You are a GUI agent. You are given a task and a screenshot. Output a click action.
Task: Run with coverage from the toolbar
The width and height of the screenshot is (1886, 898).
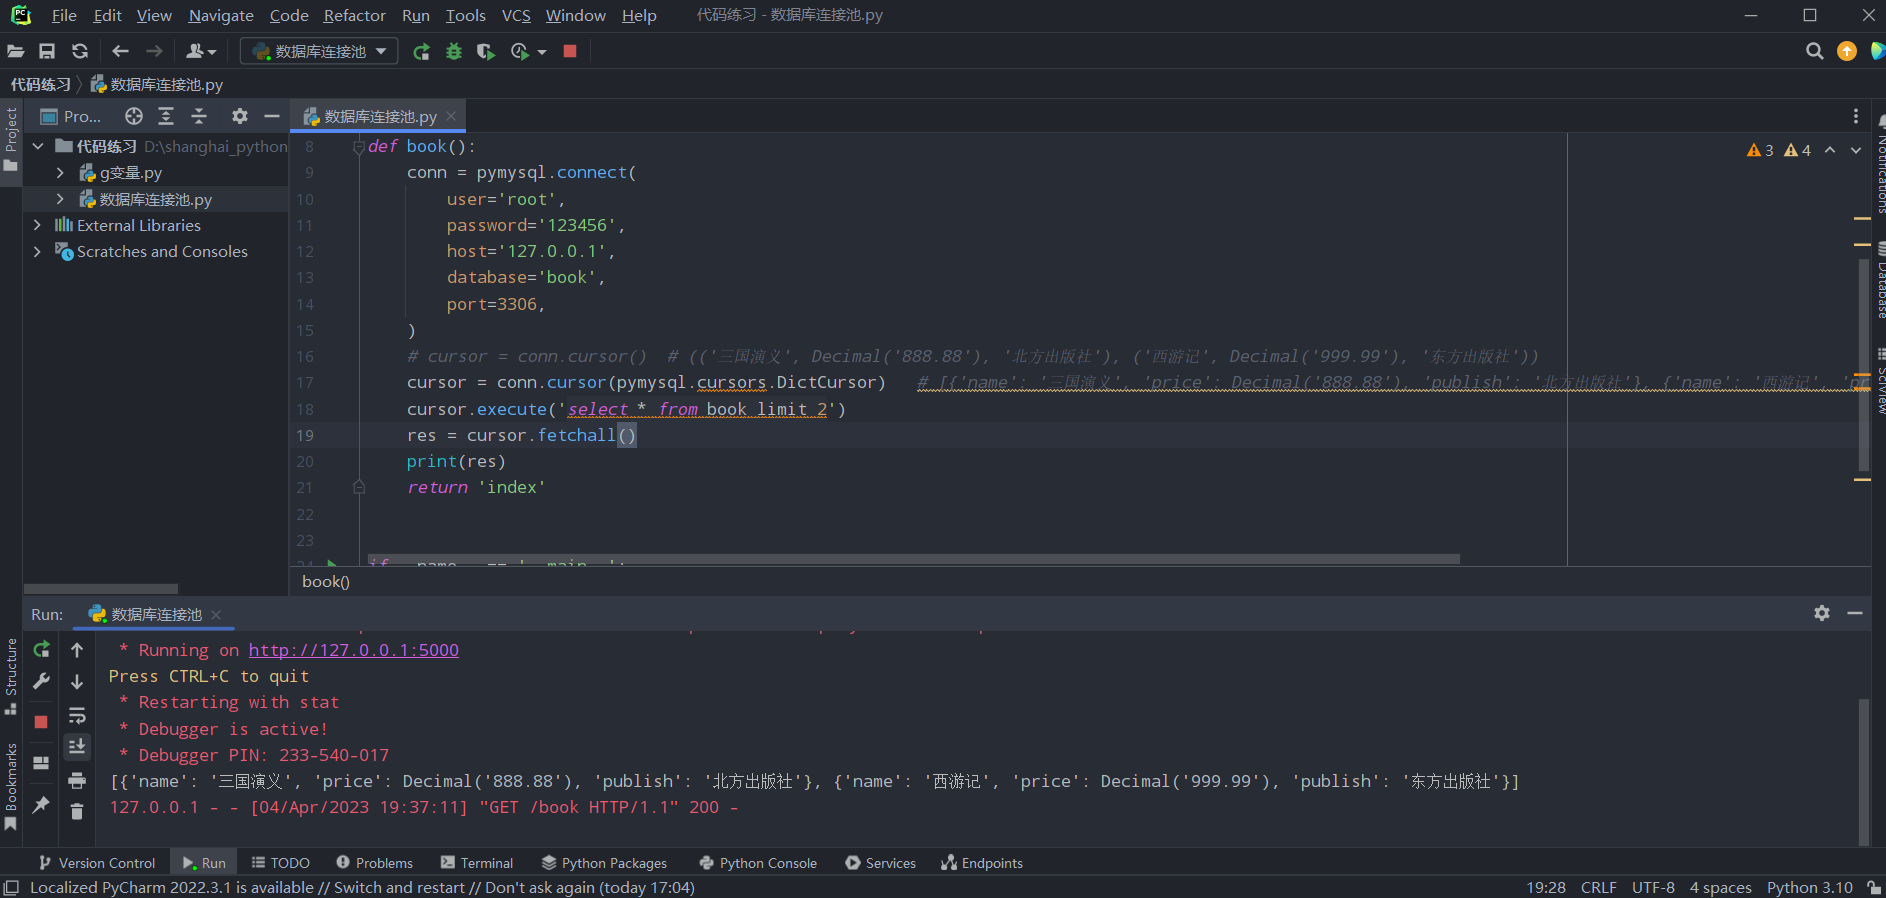point(486,51)
